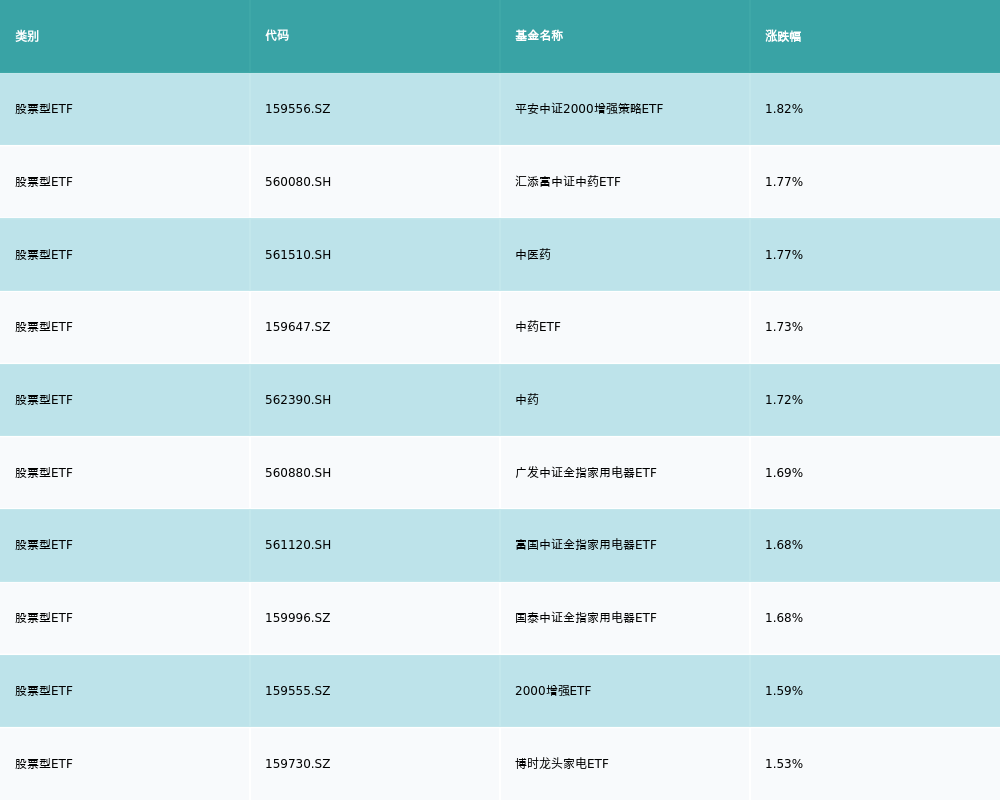Image resolution: width=1000 pixels, height=800 pixels.
Task: Select code 560080.SH
Action: pyautogui.click(x=298, y=182)
